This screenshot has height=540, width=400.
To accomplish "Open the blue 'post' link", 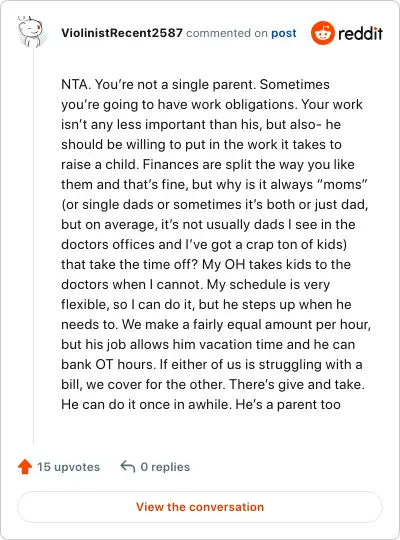I will [x=284, y=33].
